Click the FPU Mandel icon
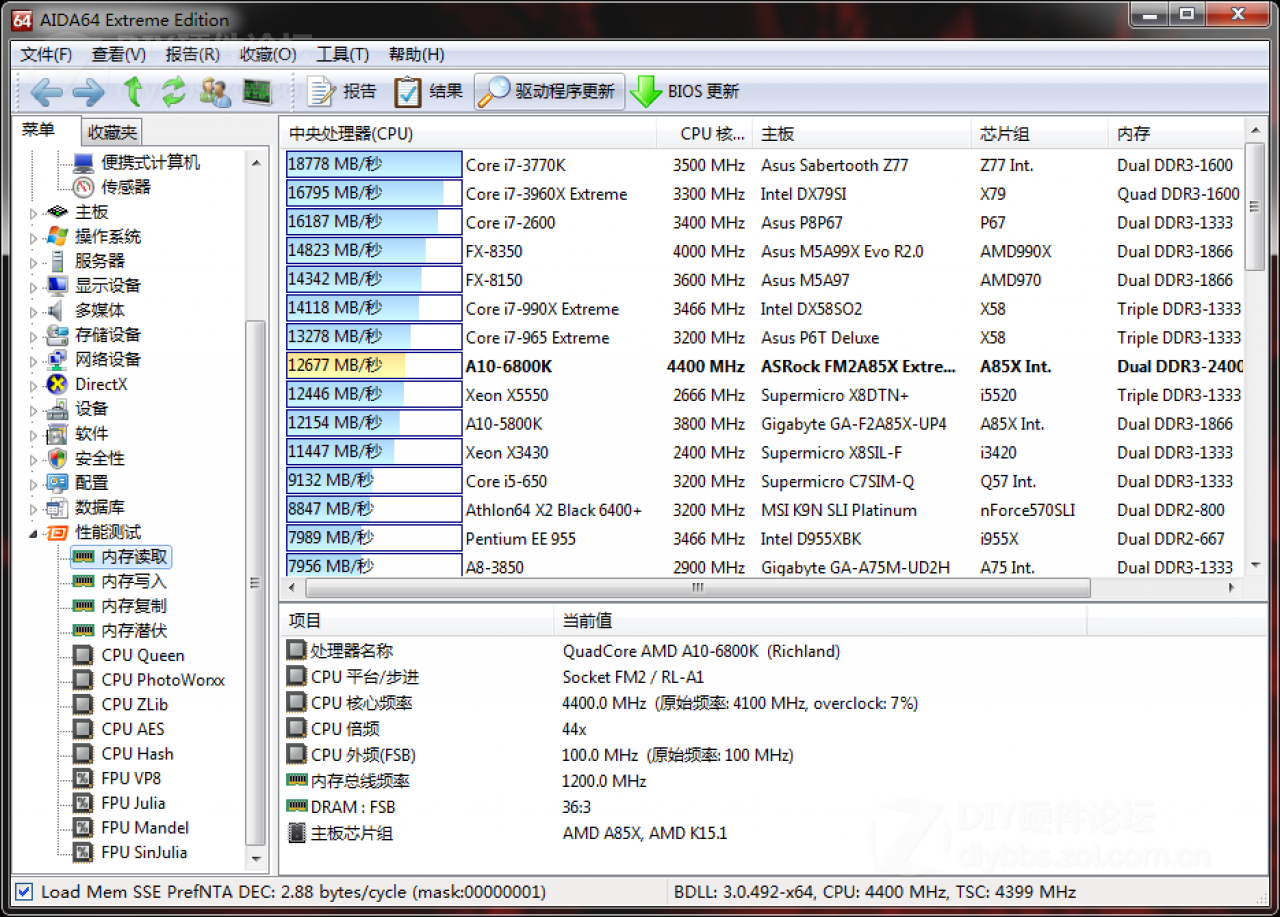1280x917 pixels. (84, 828)
